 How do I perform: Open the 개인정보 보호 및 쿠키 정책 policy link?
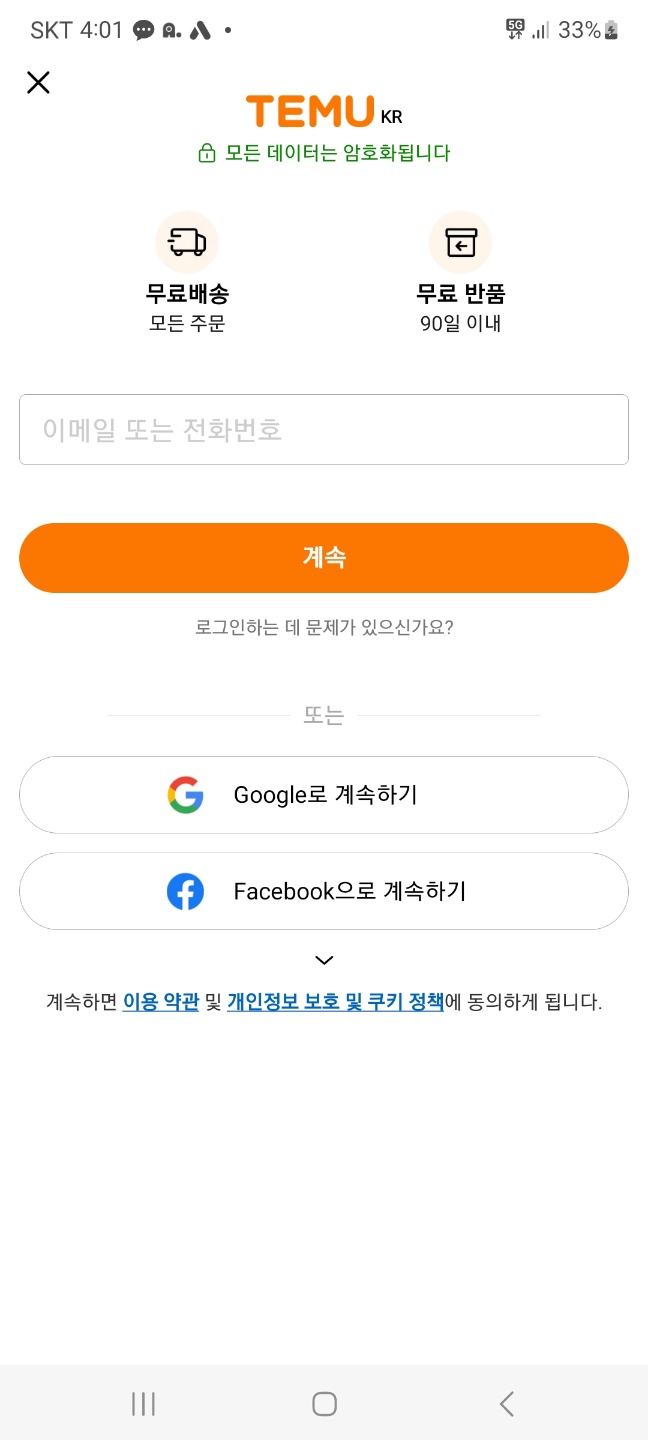pos(335,1002)
